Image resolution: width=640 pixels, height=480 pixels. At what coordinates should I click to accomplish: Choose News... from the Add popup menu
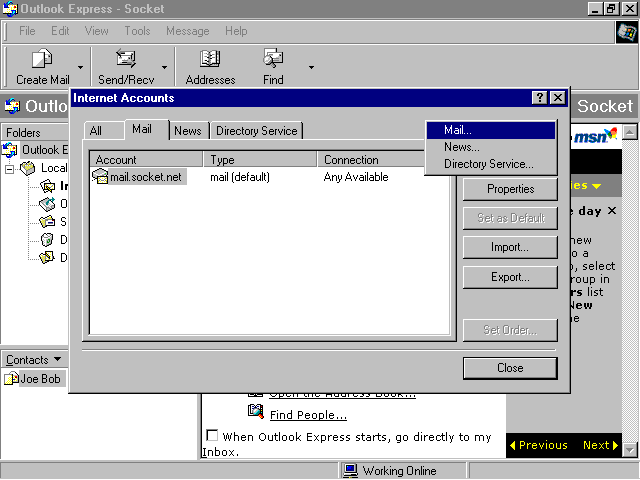pos(491,147)
